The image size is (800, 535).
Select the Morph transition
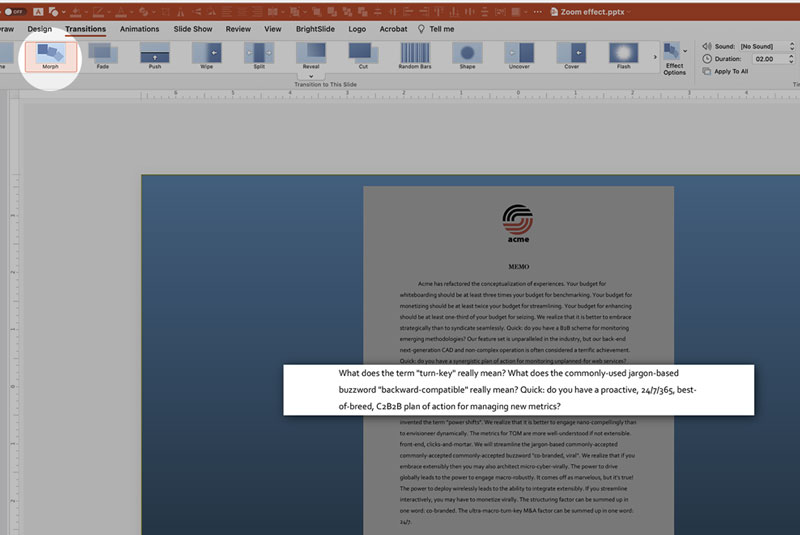51,56
